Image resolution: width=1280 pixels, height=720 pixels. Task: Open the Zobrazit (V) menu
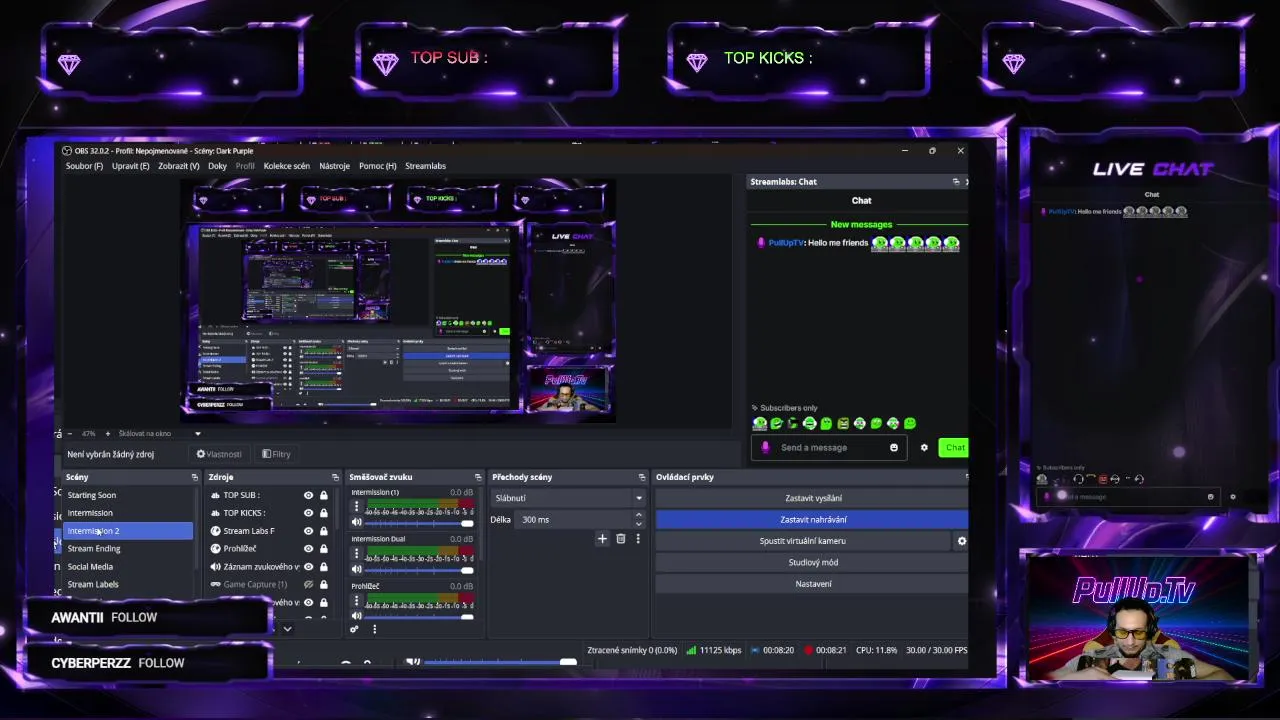(x=178, y=166)
